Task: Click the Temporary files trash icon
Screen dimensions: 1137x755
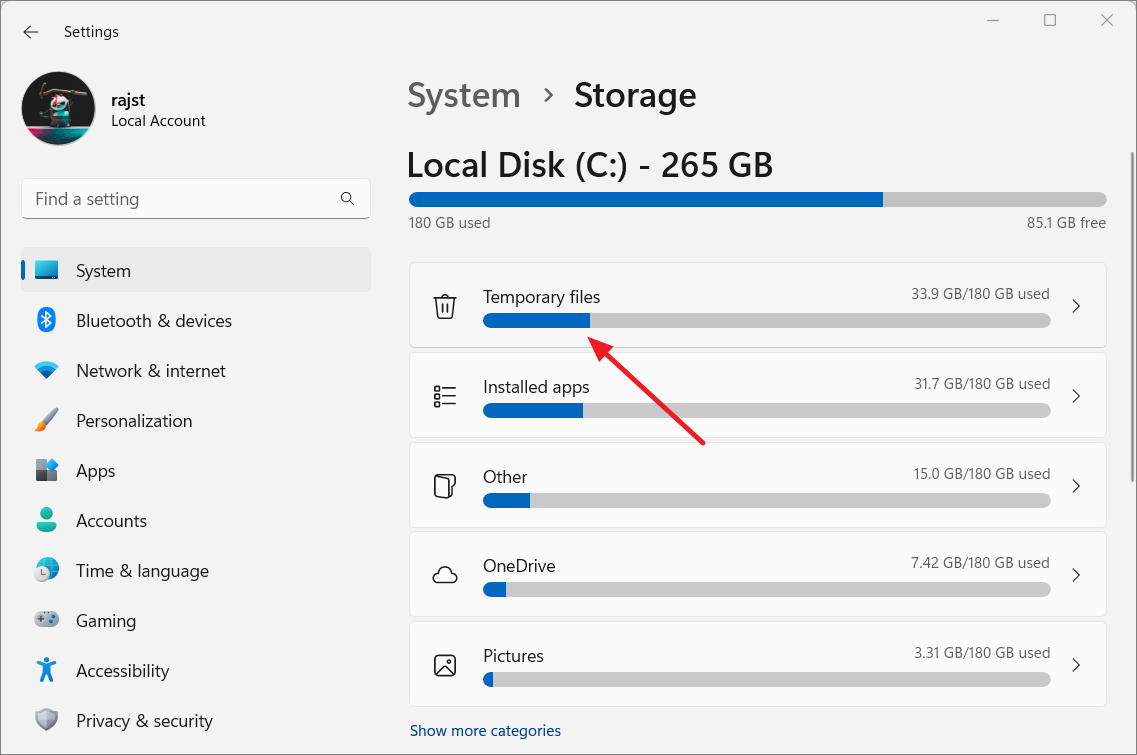Action: click(445, 306)
